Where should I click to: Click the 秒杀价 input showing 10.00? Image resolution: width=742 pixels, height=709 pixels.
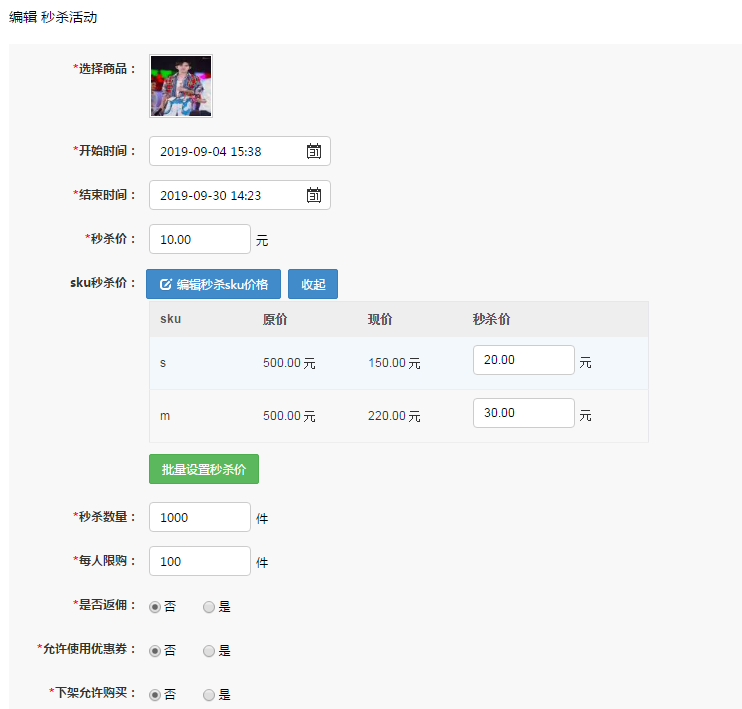(200, 239)
